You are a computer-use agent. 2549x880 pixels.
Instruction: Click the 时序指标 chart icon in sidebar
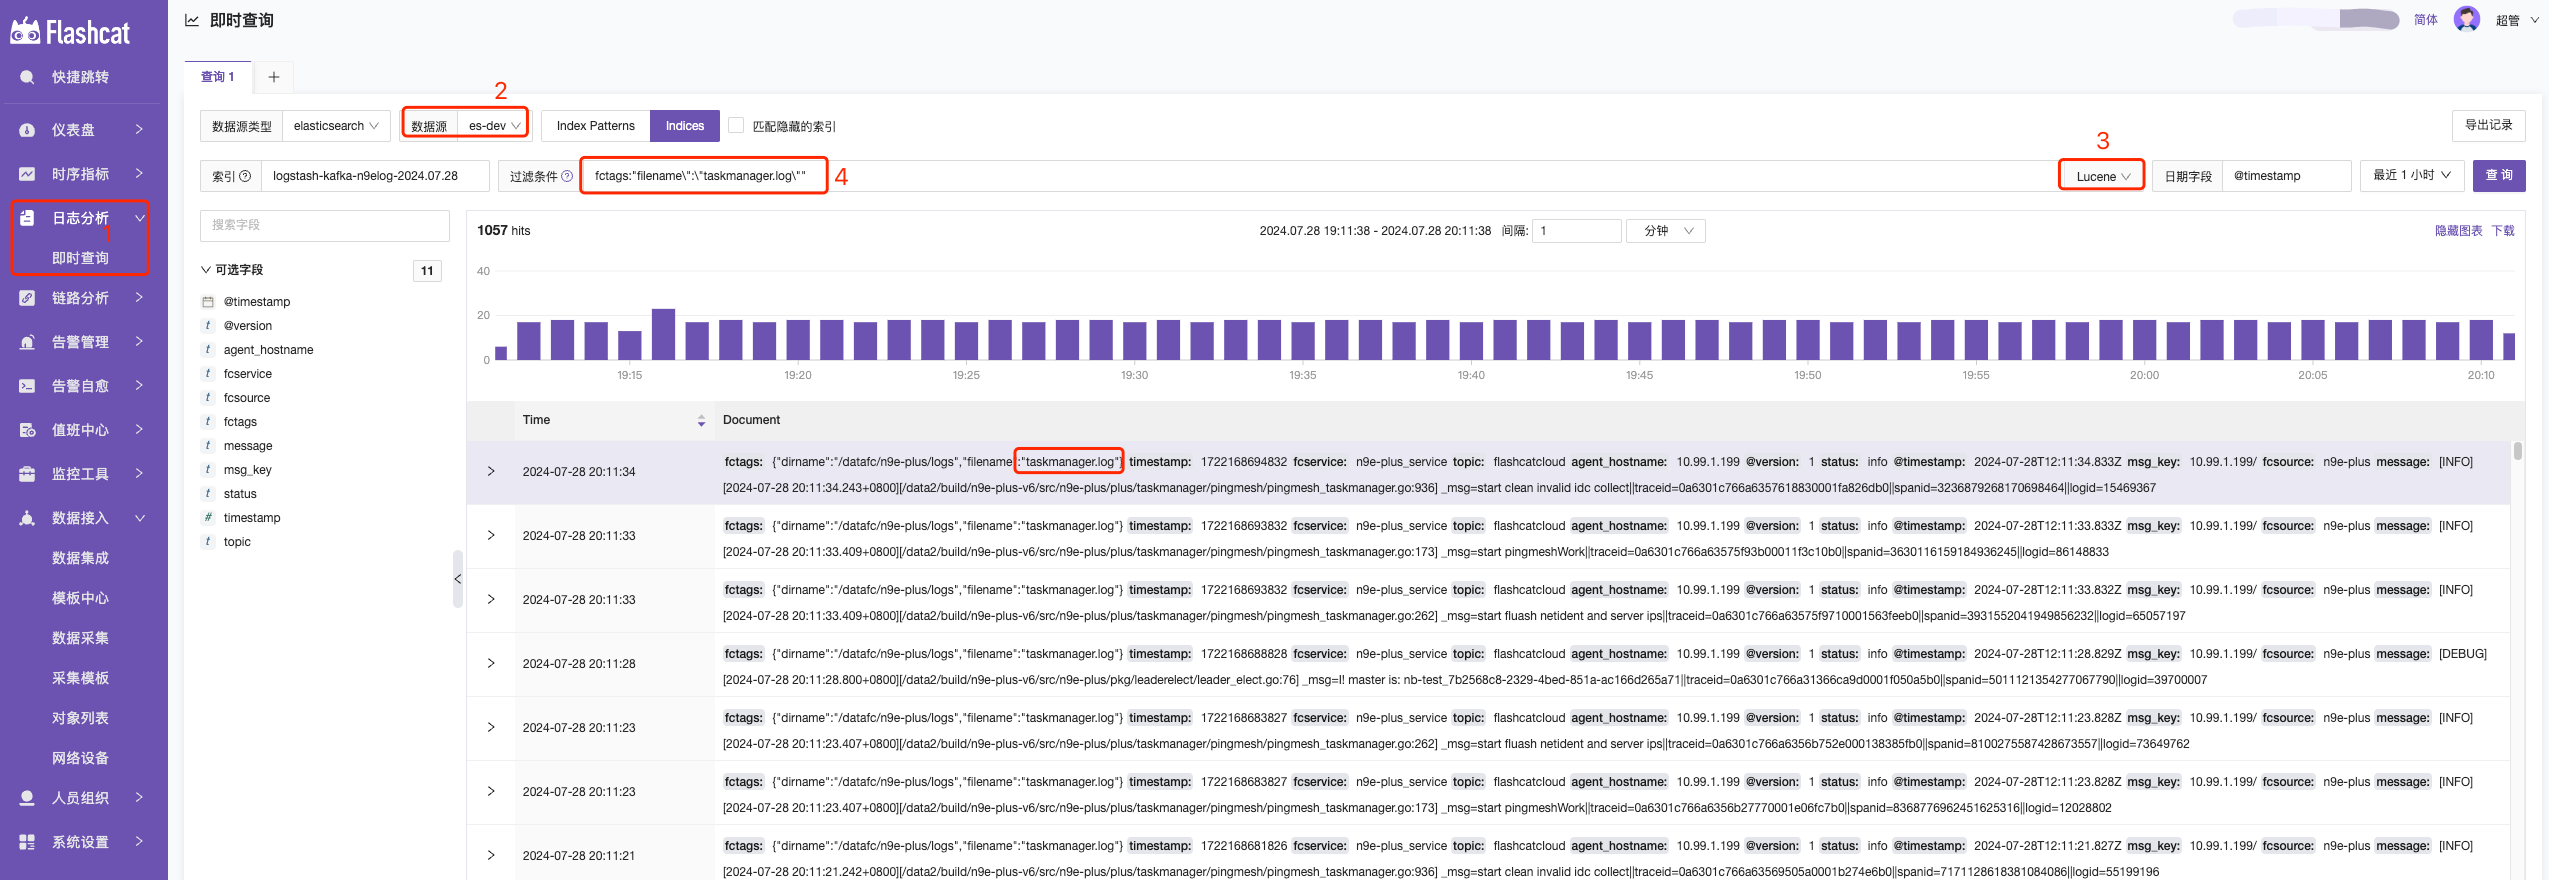pyautogui.click(x=27, y=174)
